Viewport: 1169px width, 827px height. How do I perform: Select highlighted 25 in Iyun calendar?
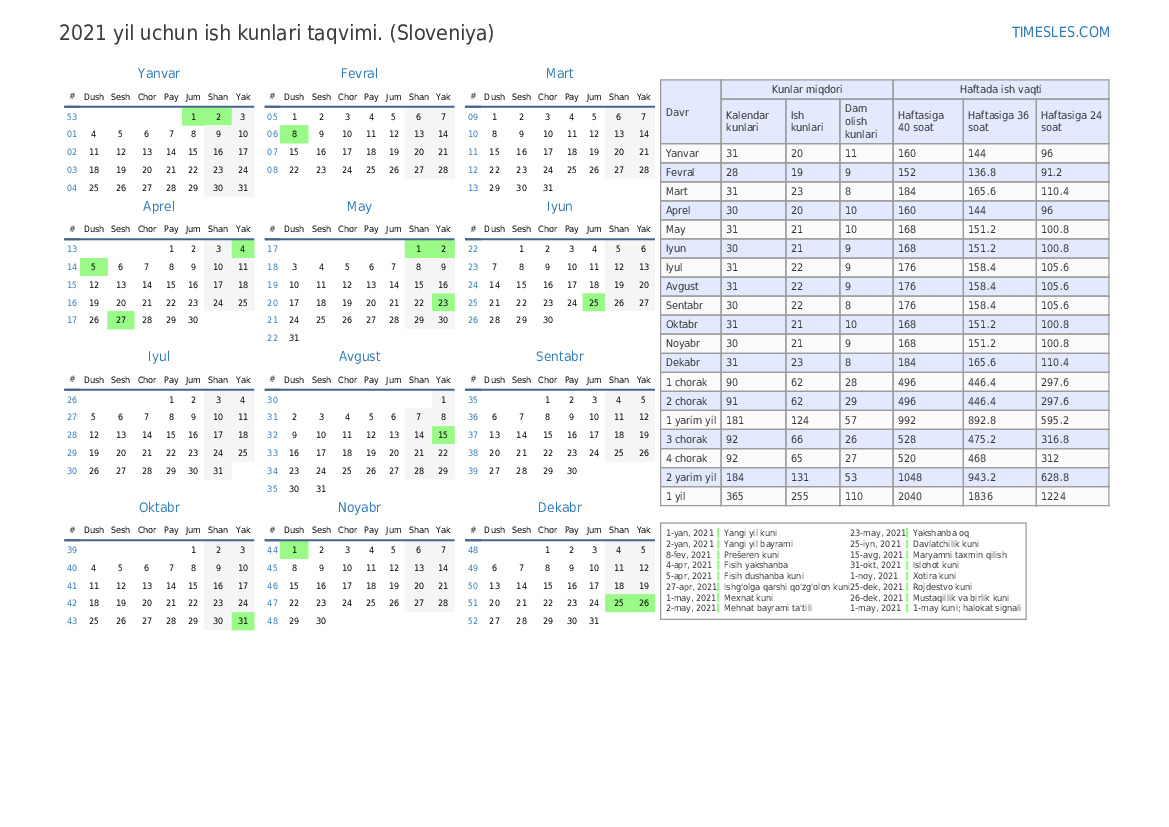pyautogui.click(x=594, y=303)
